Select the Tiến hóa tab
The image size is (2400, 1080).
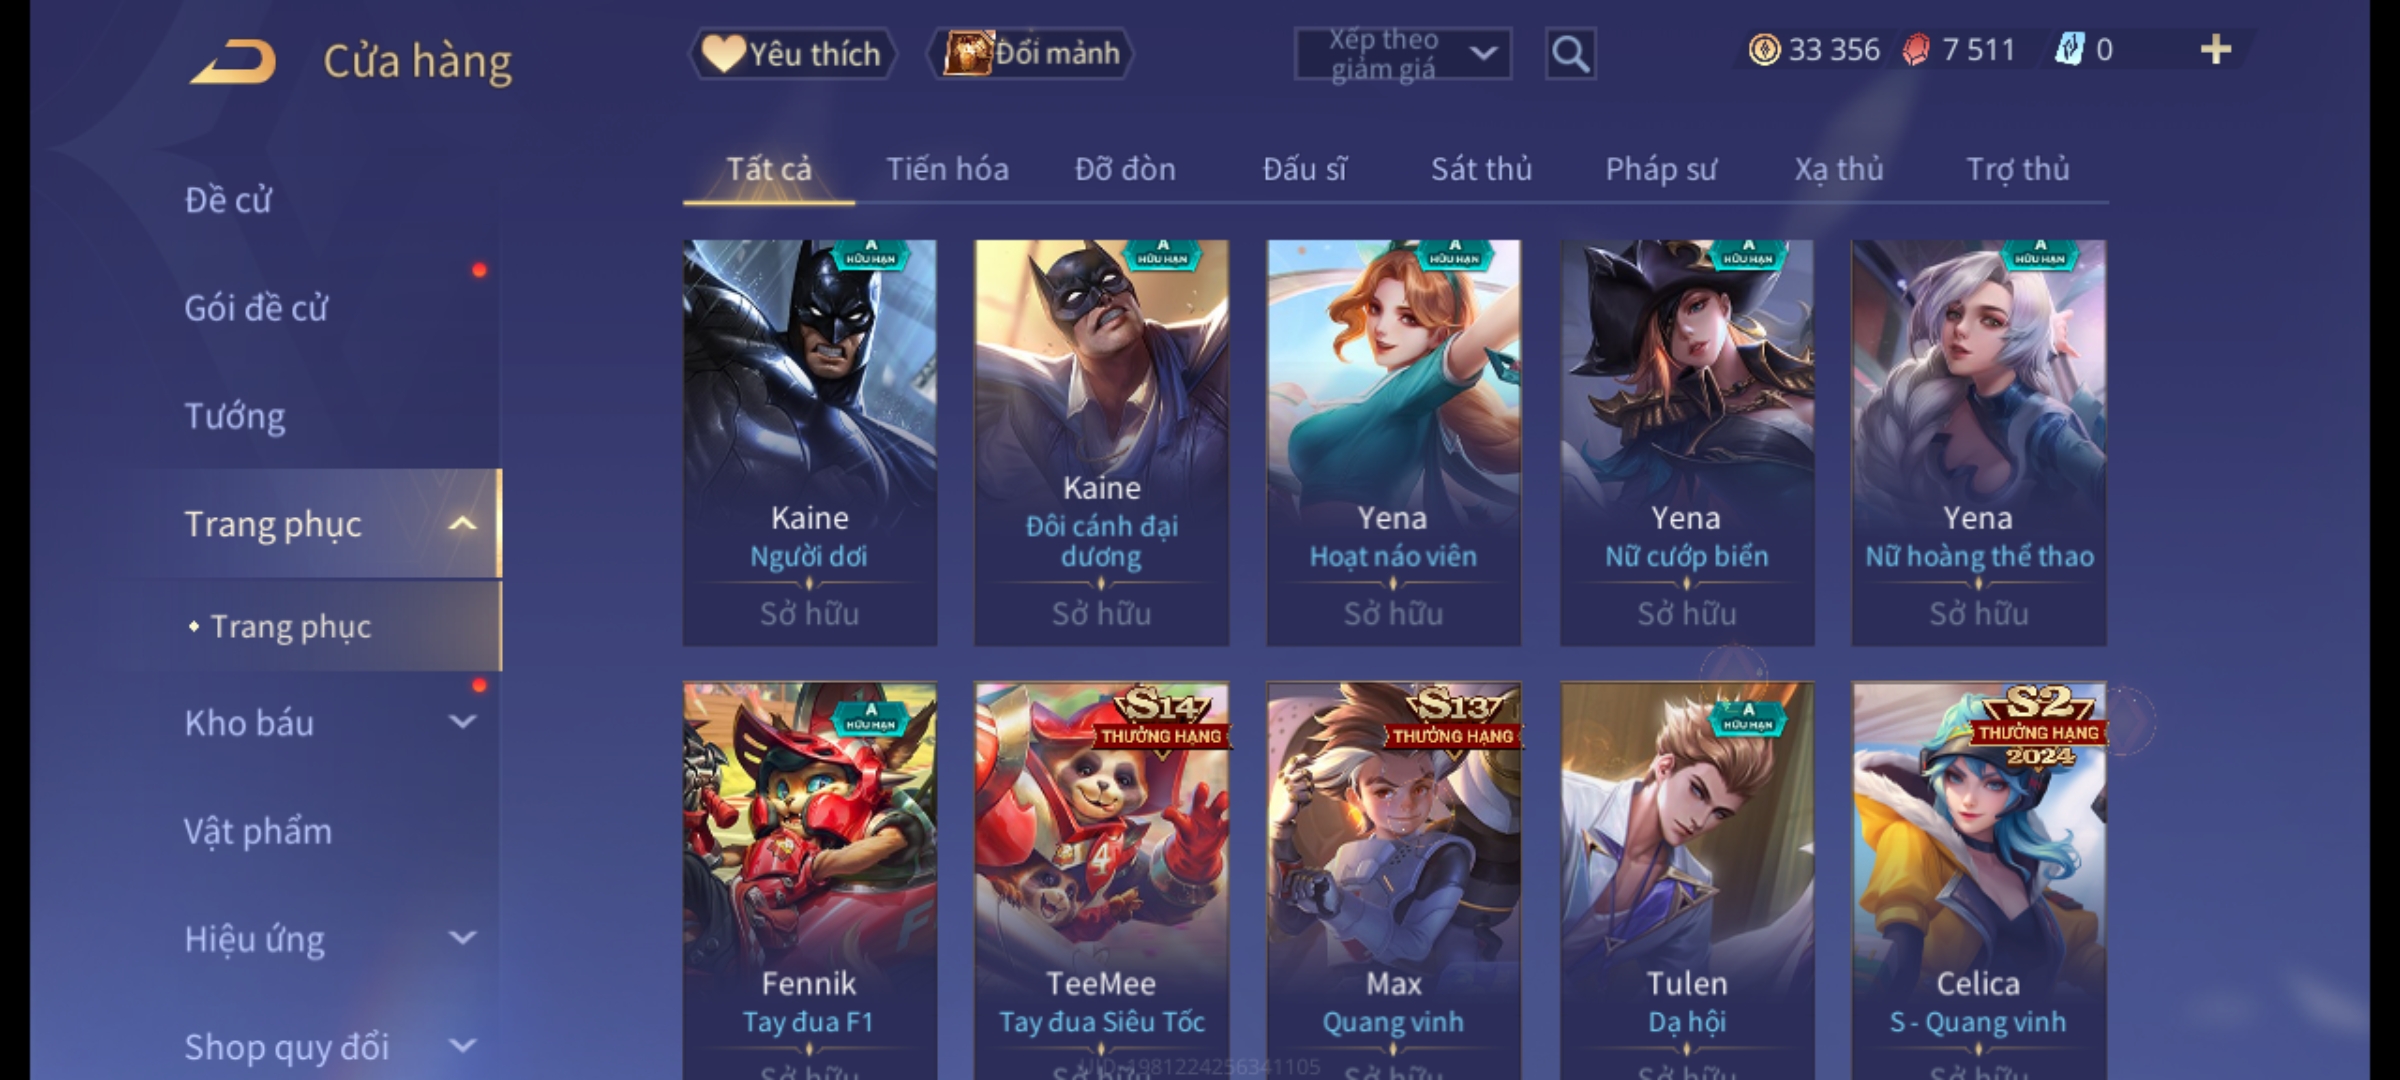[x=947, y=170]
